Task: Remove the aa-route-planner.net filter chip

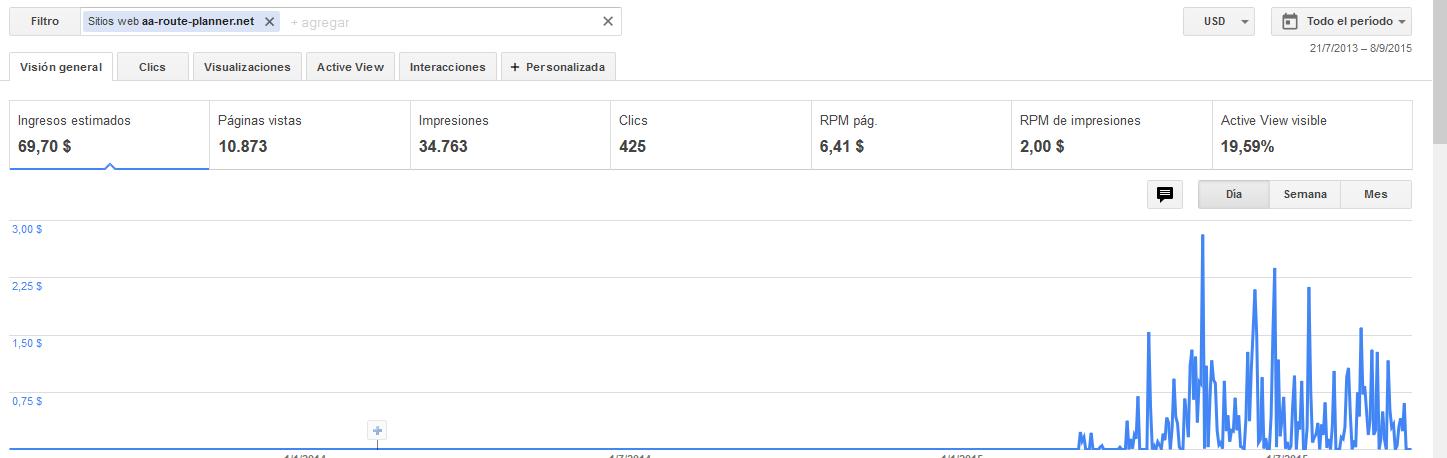Action: tap(269, 21)
